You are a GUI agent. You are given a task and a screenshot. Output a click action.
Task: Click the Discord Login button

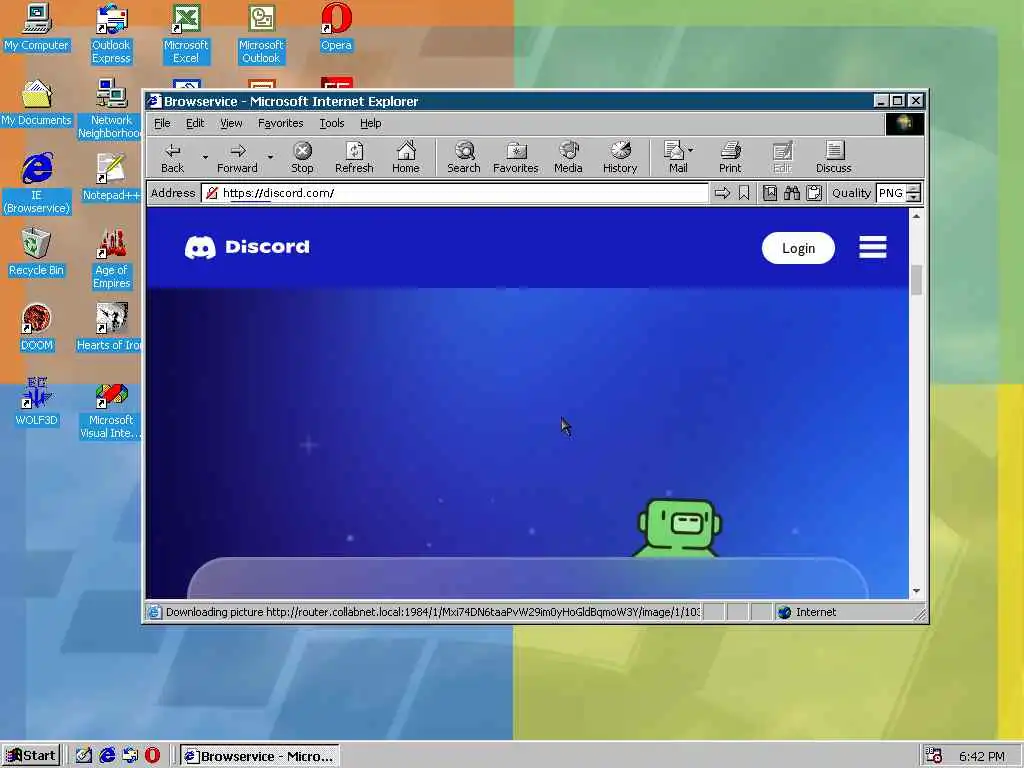click(798, 248)
